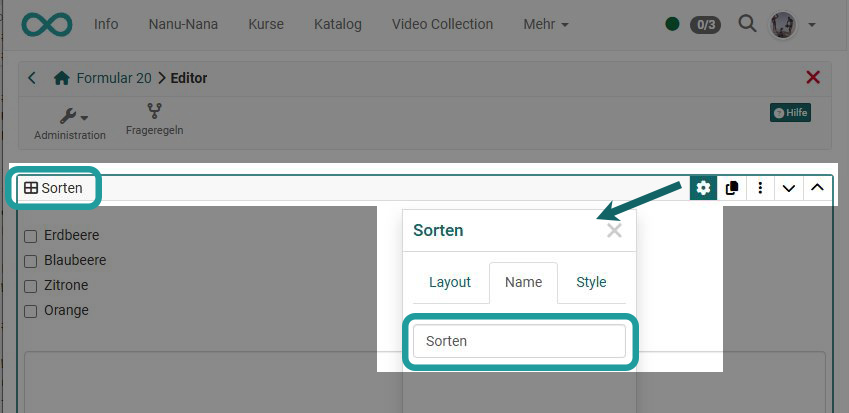Click the Hilfe help button
The width and height of the screenshot is (849, 413).
[791, 113]
